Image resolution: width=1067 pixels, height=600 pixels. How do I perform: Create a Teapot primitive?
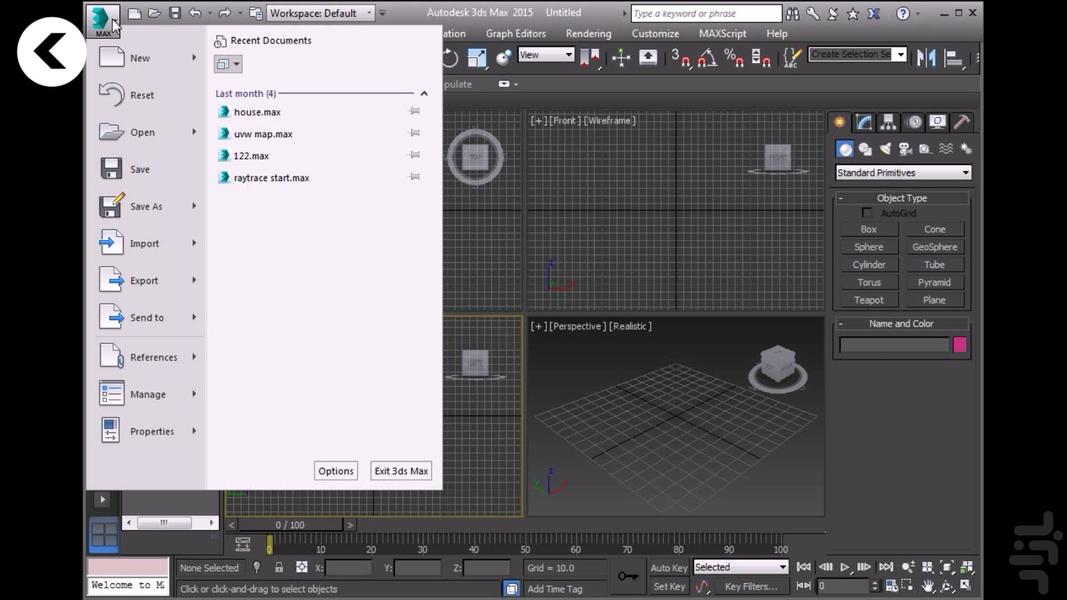868,299
